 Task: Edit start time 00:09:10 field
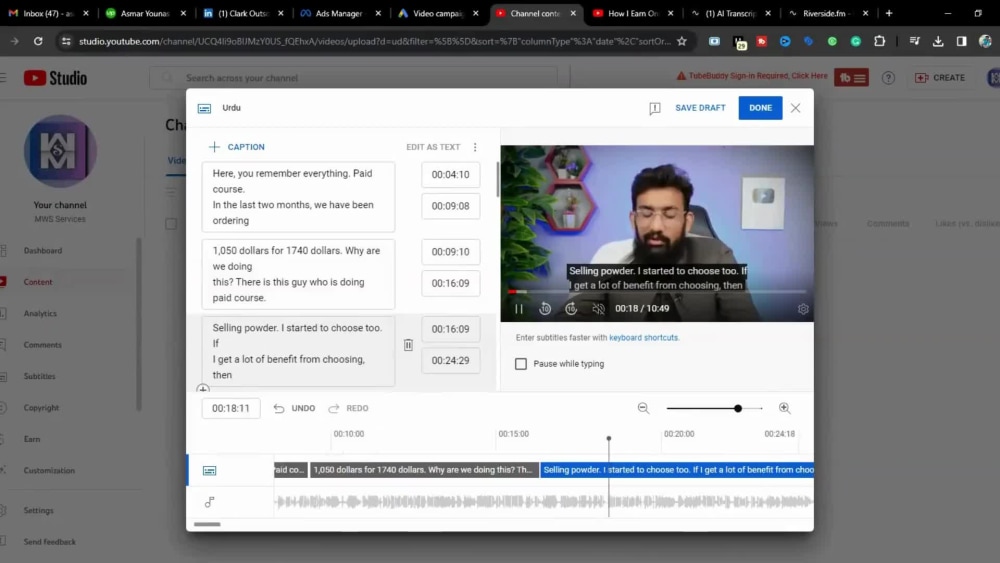[x=450, y=252]
